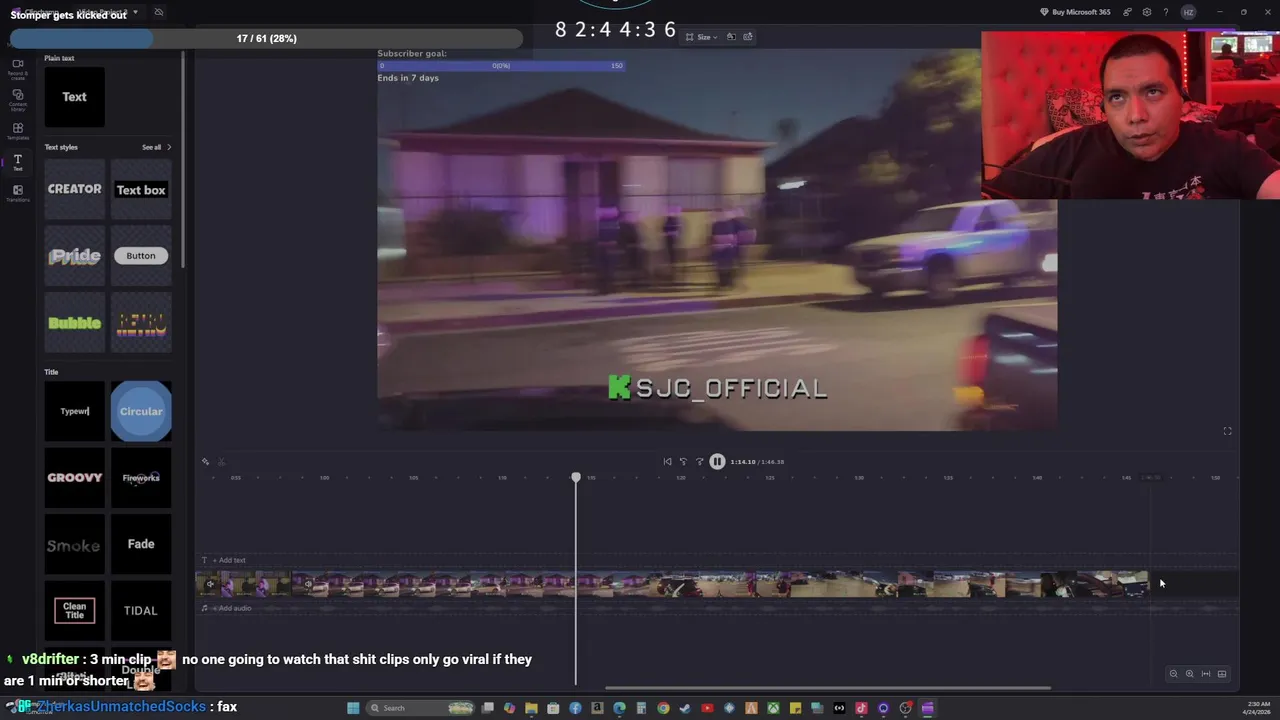The image size is (1280, 720).
Task: Pick the Fireworks title
Action: (141, 478)
